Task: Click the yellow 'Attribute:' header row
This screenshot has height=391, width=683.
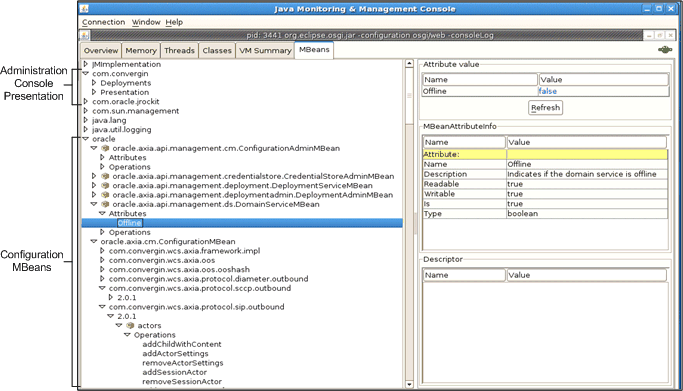Action: (545, 154)
